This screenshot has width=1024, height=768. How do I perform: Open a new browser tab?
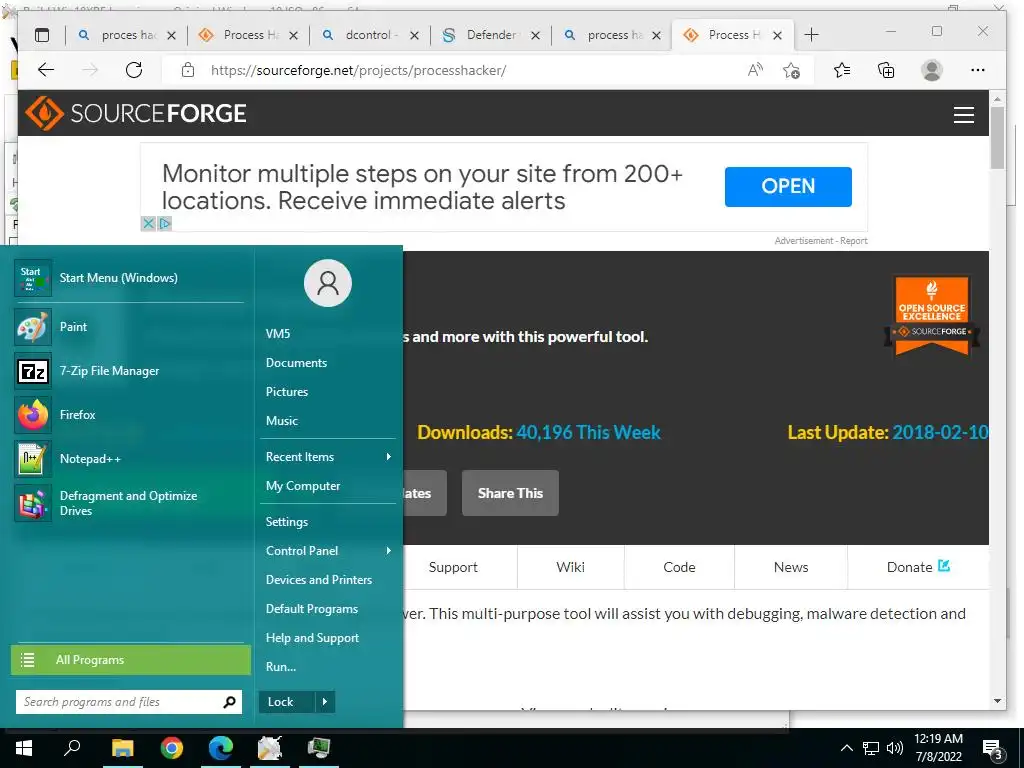(811, 35)
